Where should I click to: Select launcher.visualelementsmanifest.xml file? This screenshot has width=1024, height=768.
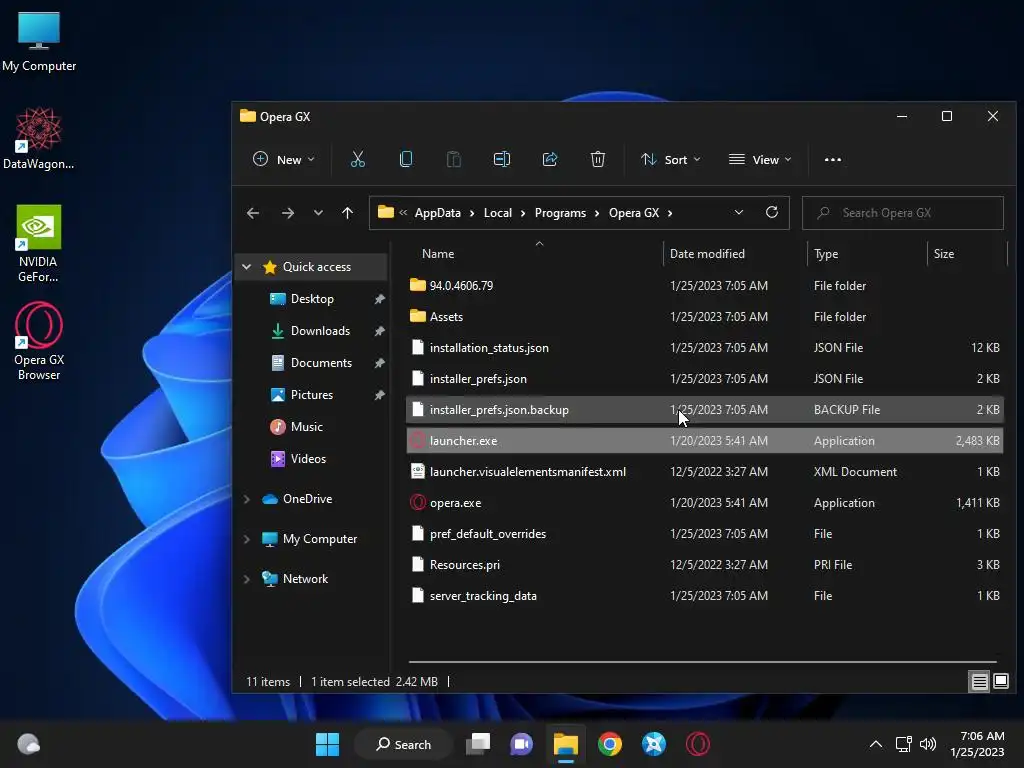tap(704, 472)
